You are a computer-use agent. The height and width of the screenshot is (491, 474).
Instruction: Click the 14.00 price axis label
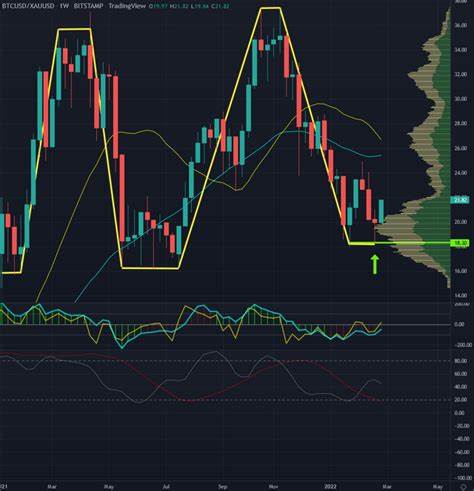(461, 296)
